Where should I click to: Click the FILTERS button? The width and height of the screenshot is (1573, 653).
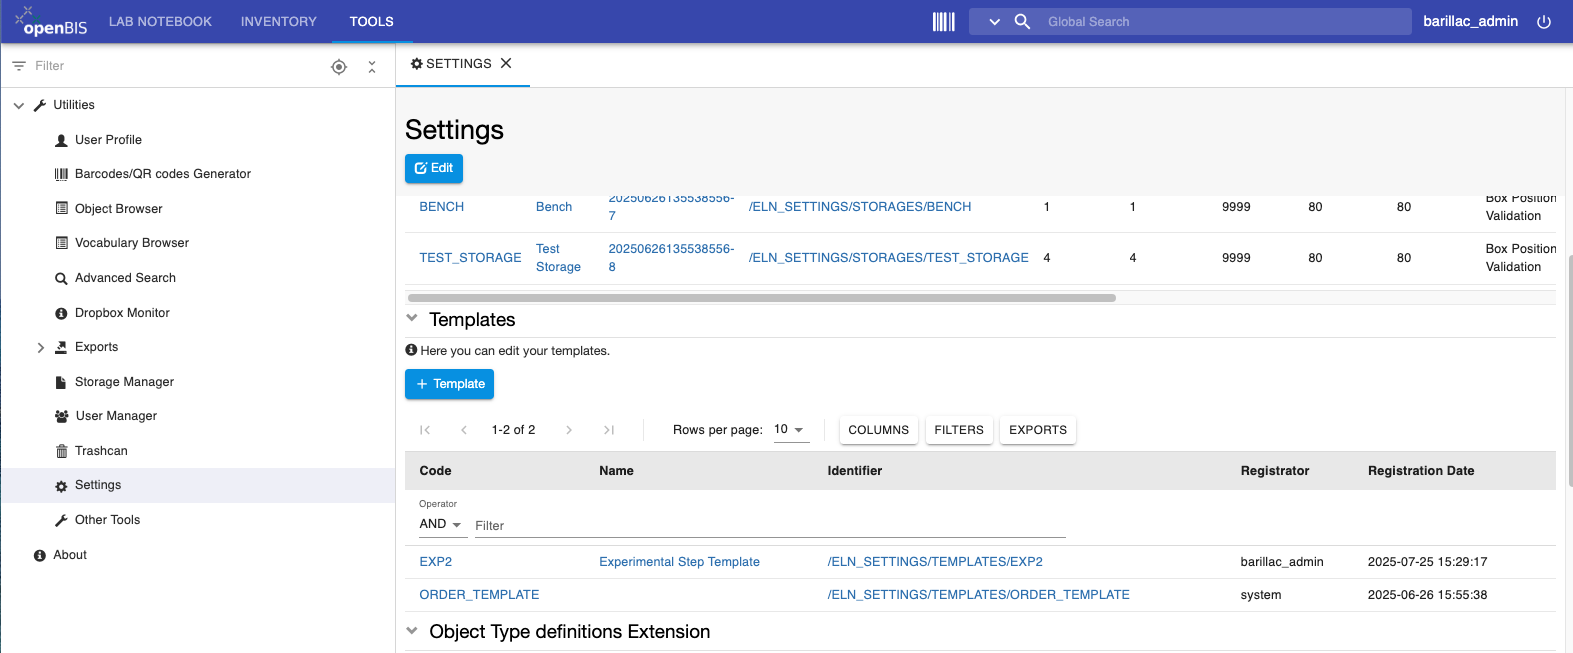959,430
